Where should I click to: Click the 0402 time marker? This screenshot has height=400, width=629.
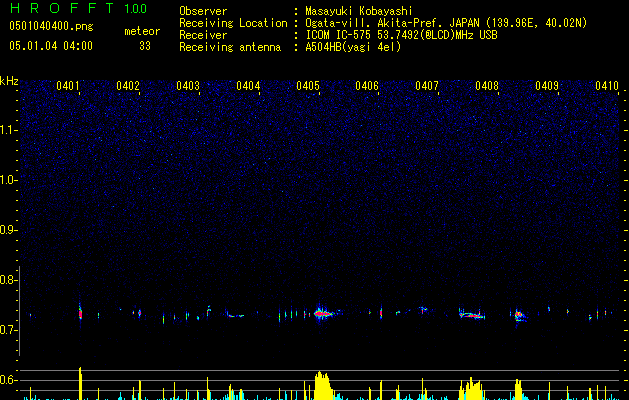tap(128, 86)
